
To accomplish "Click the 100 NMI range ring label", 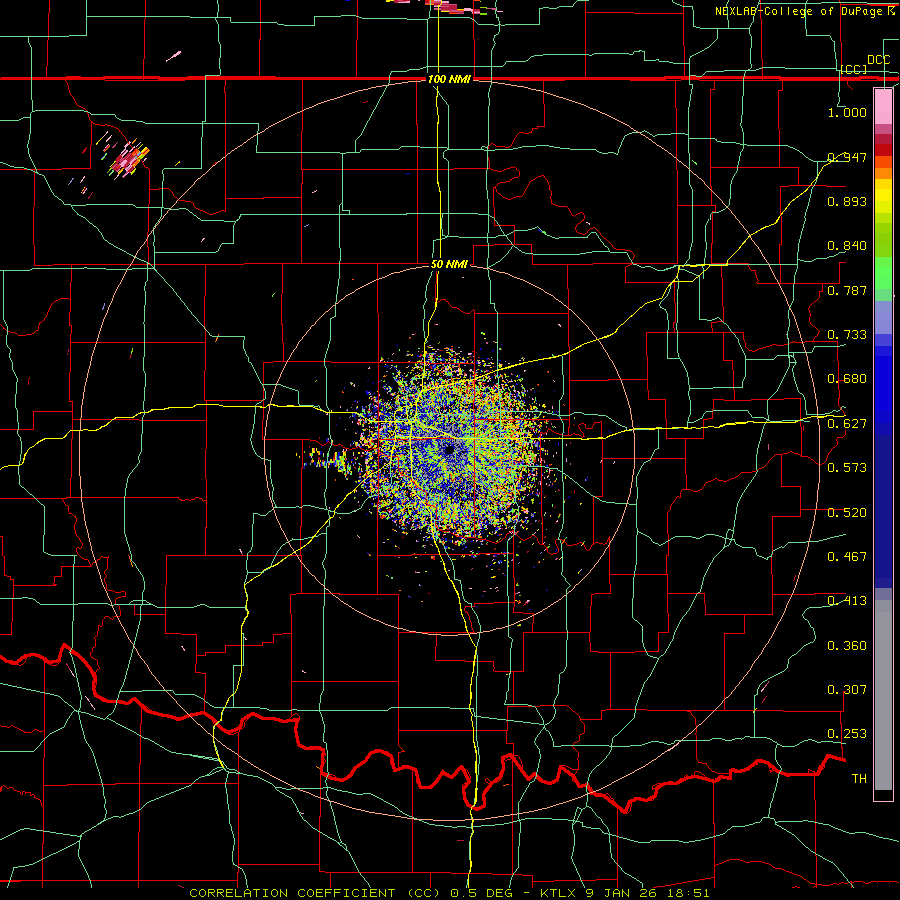I will [449, 79].
